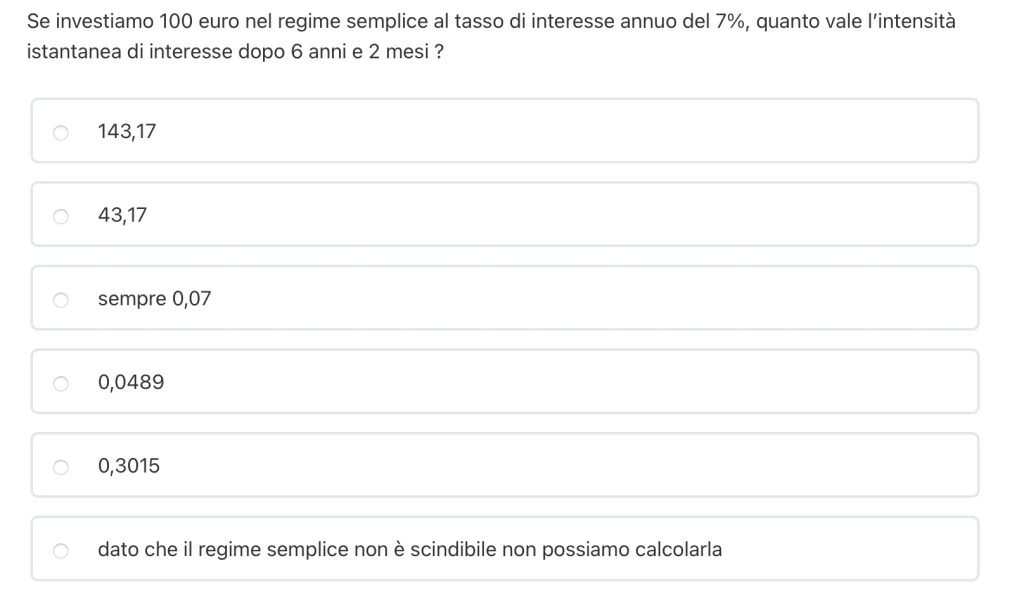1024x603 pixels.
Task: Click the answer text "43,17"
Action: [122, 215]
